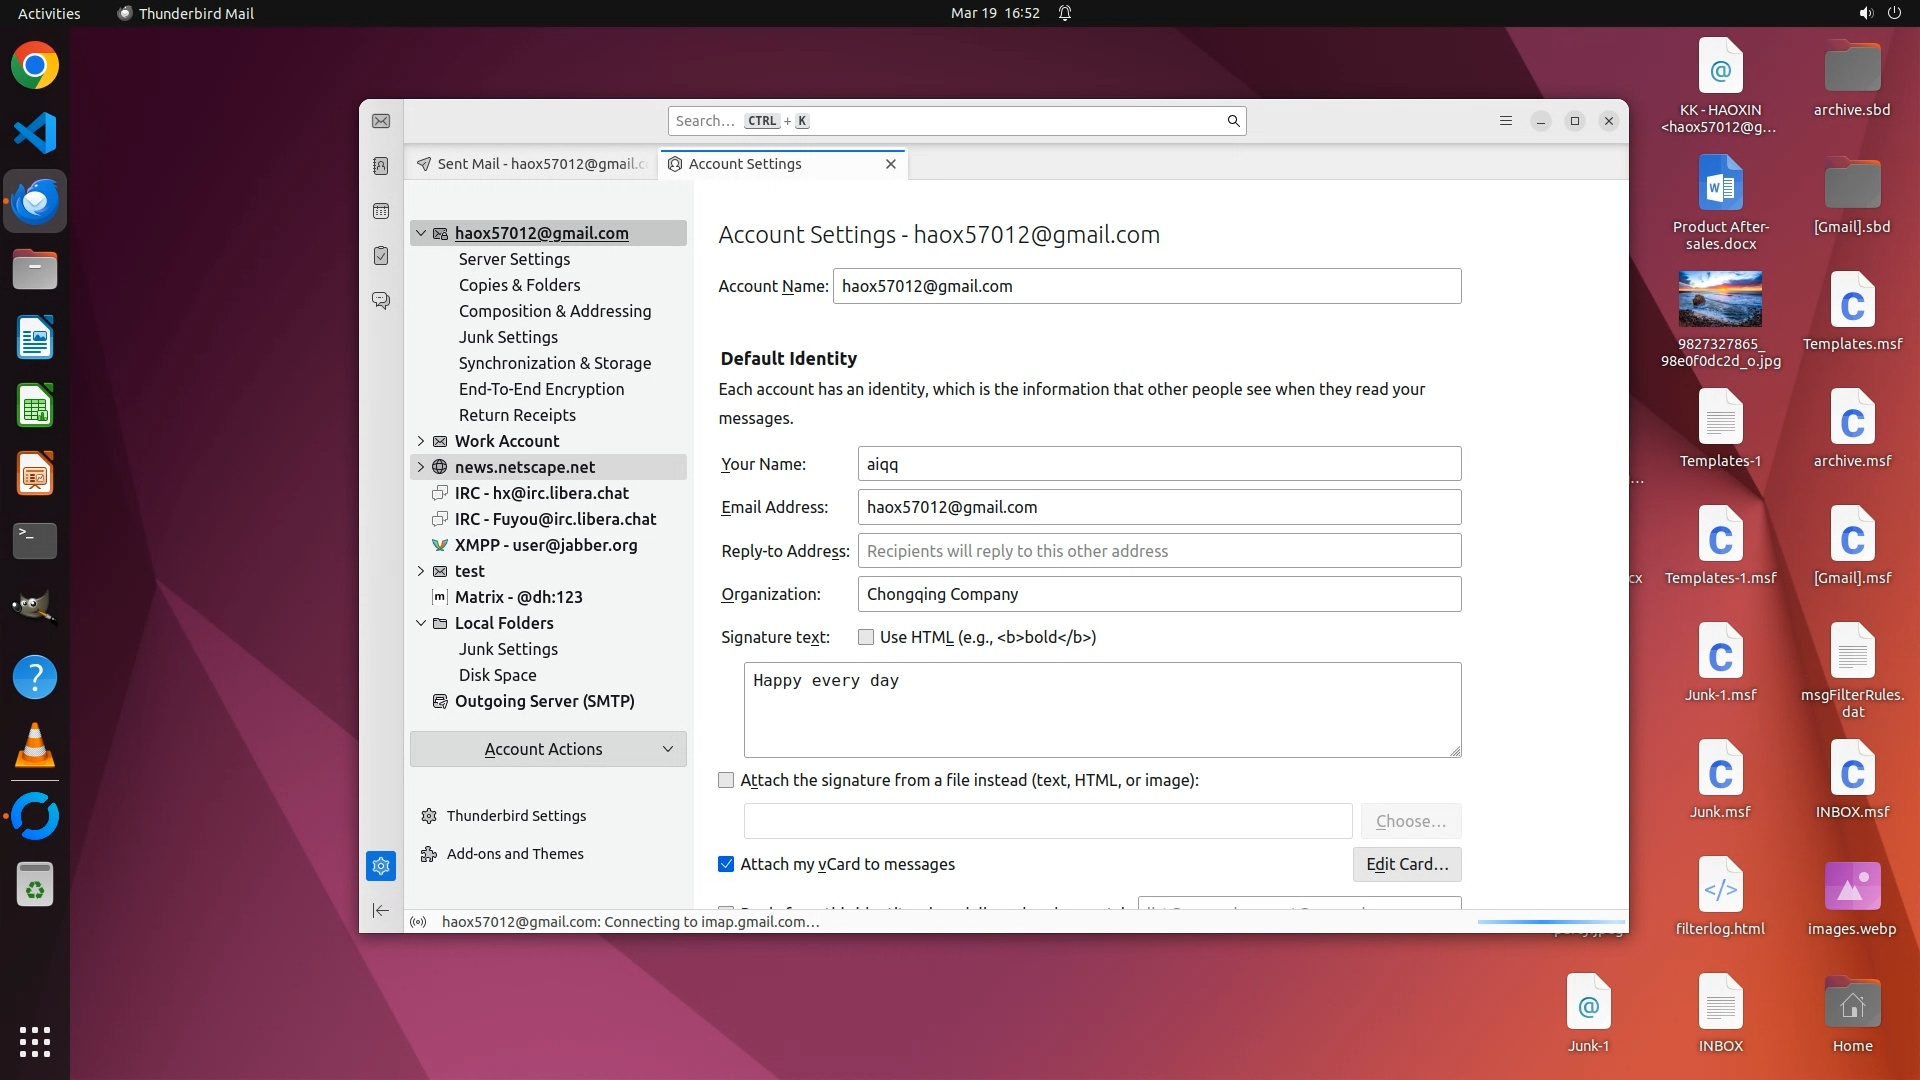Select Server Settings in the account tree
Viewport: 1920px width, 1080px height.
tap(514, 259)
